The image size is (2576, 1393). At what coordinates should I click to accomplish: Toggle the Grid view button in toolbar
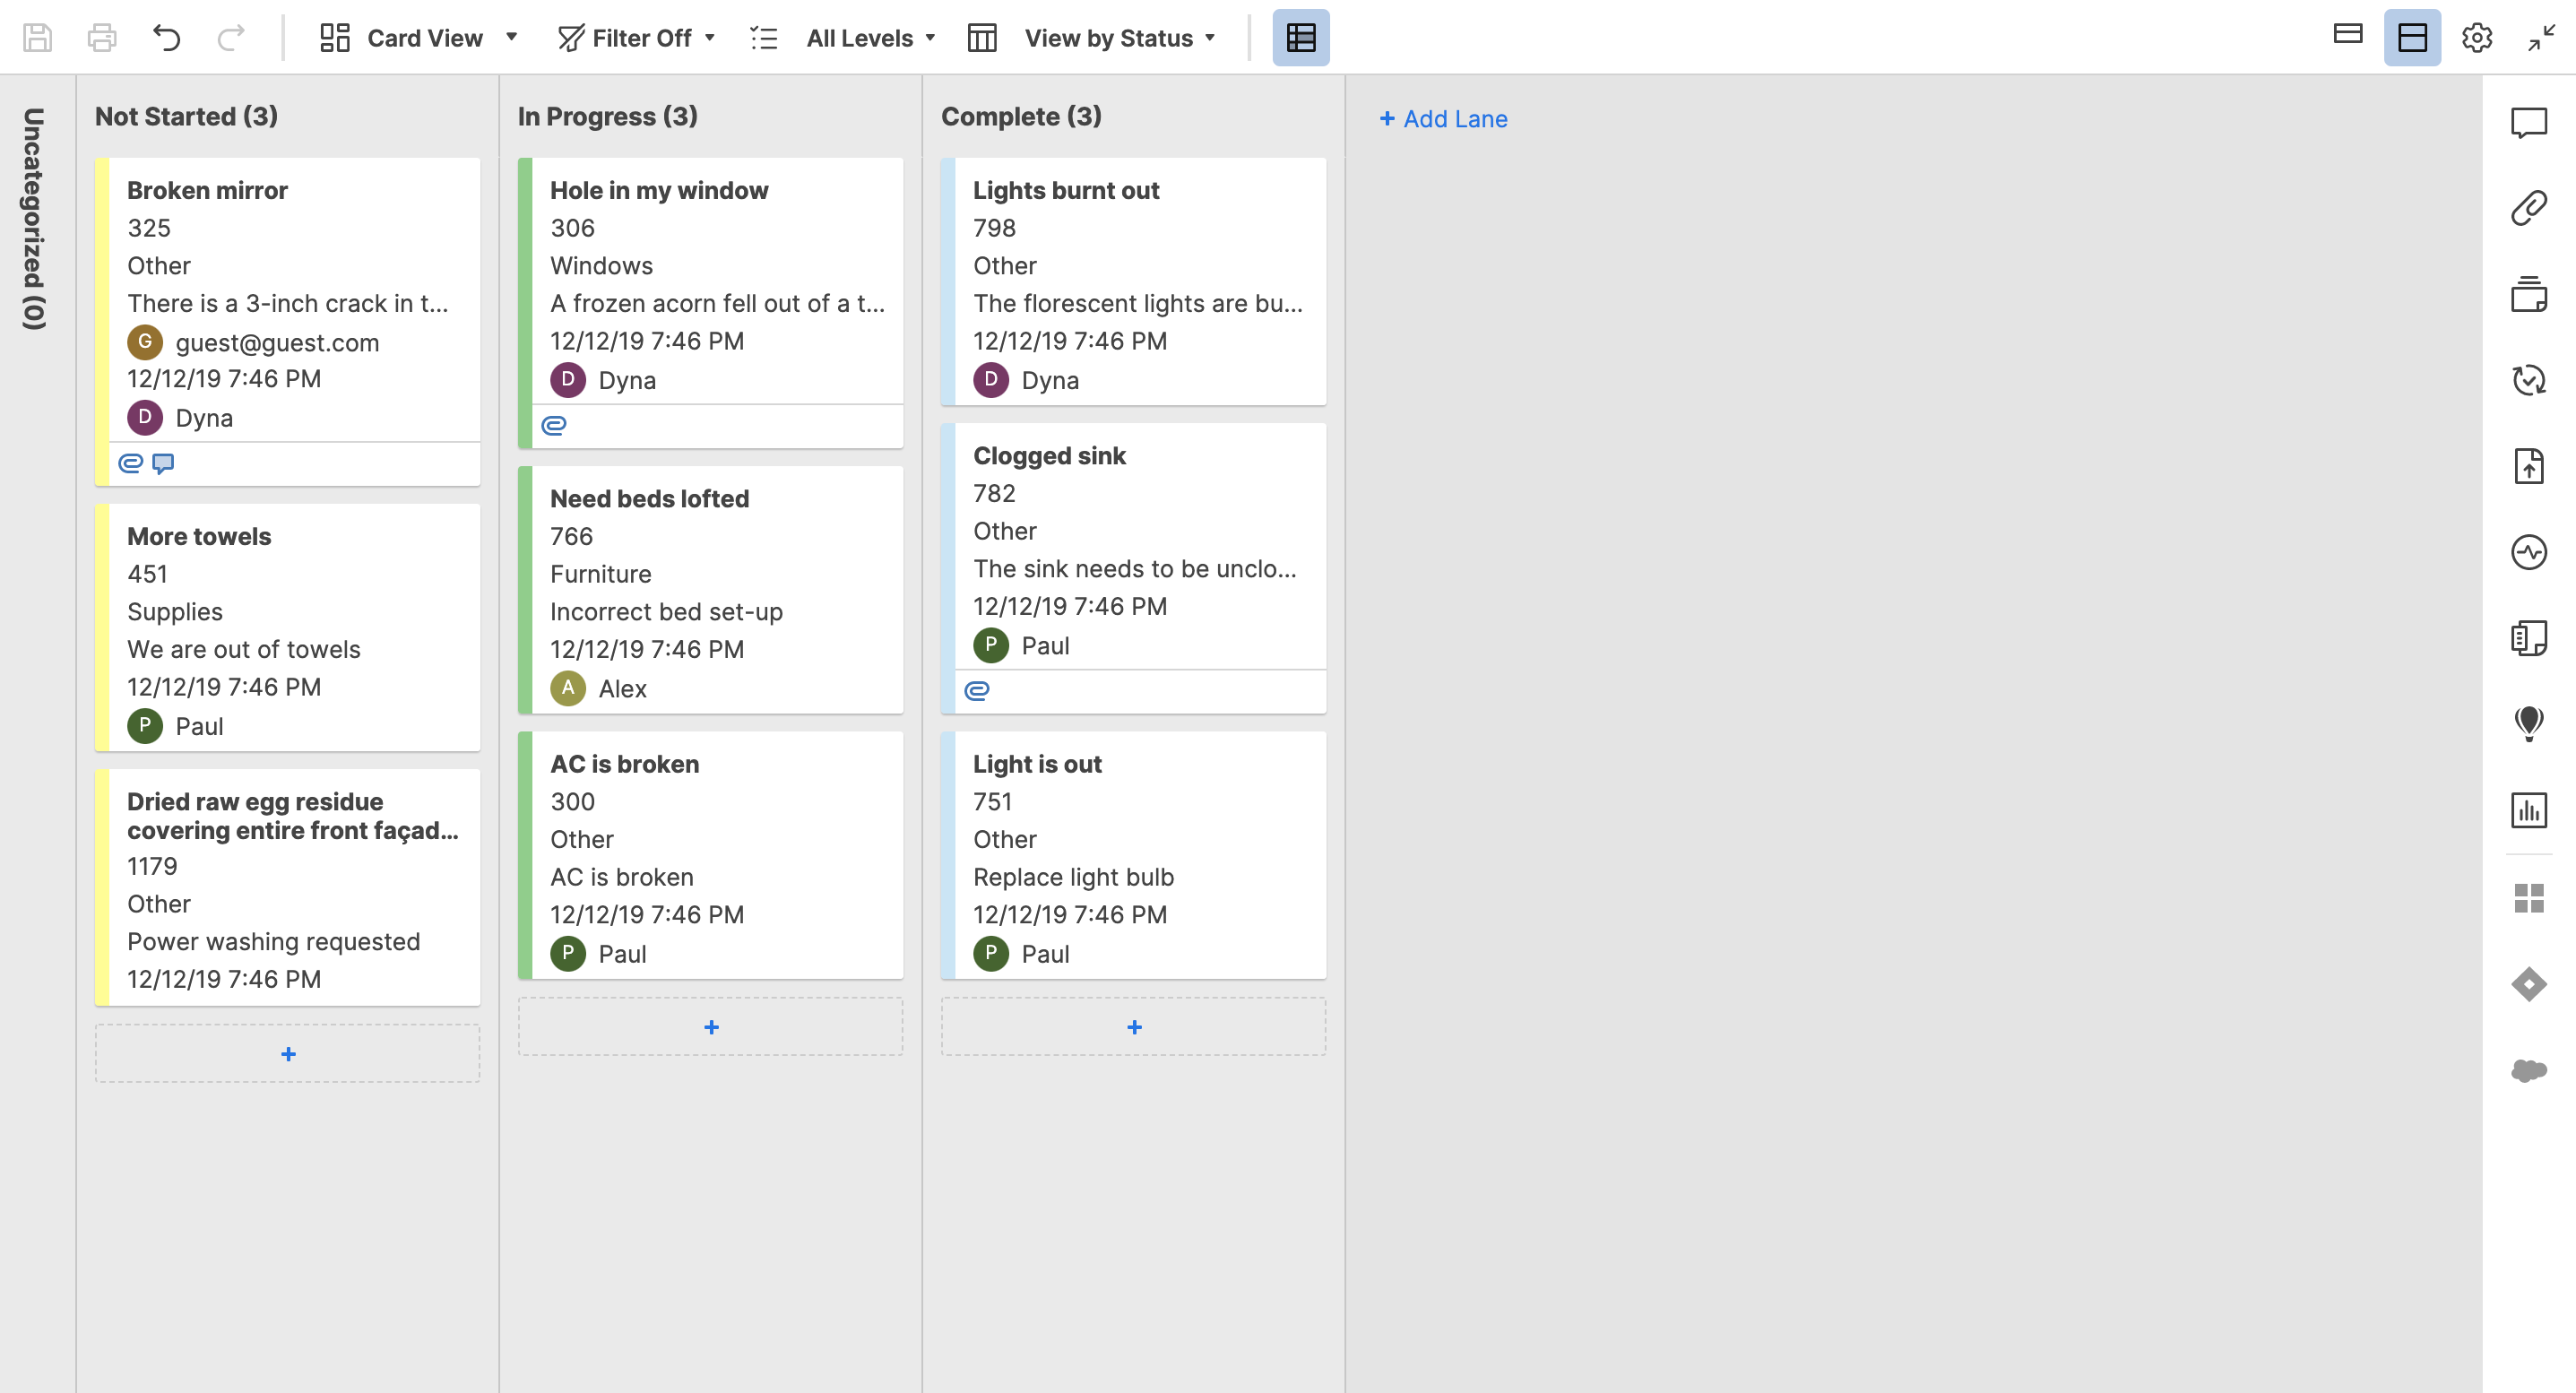(x=1300, y=38)
